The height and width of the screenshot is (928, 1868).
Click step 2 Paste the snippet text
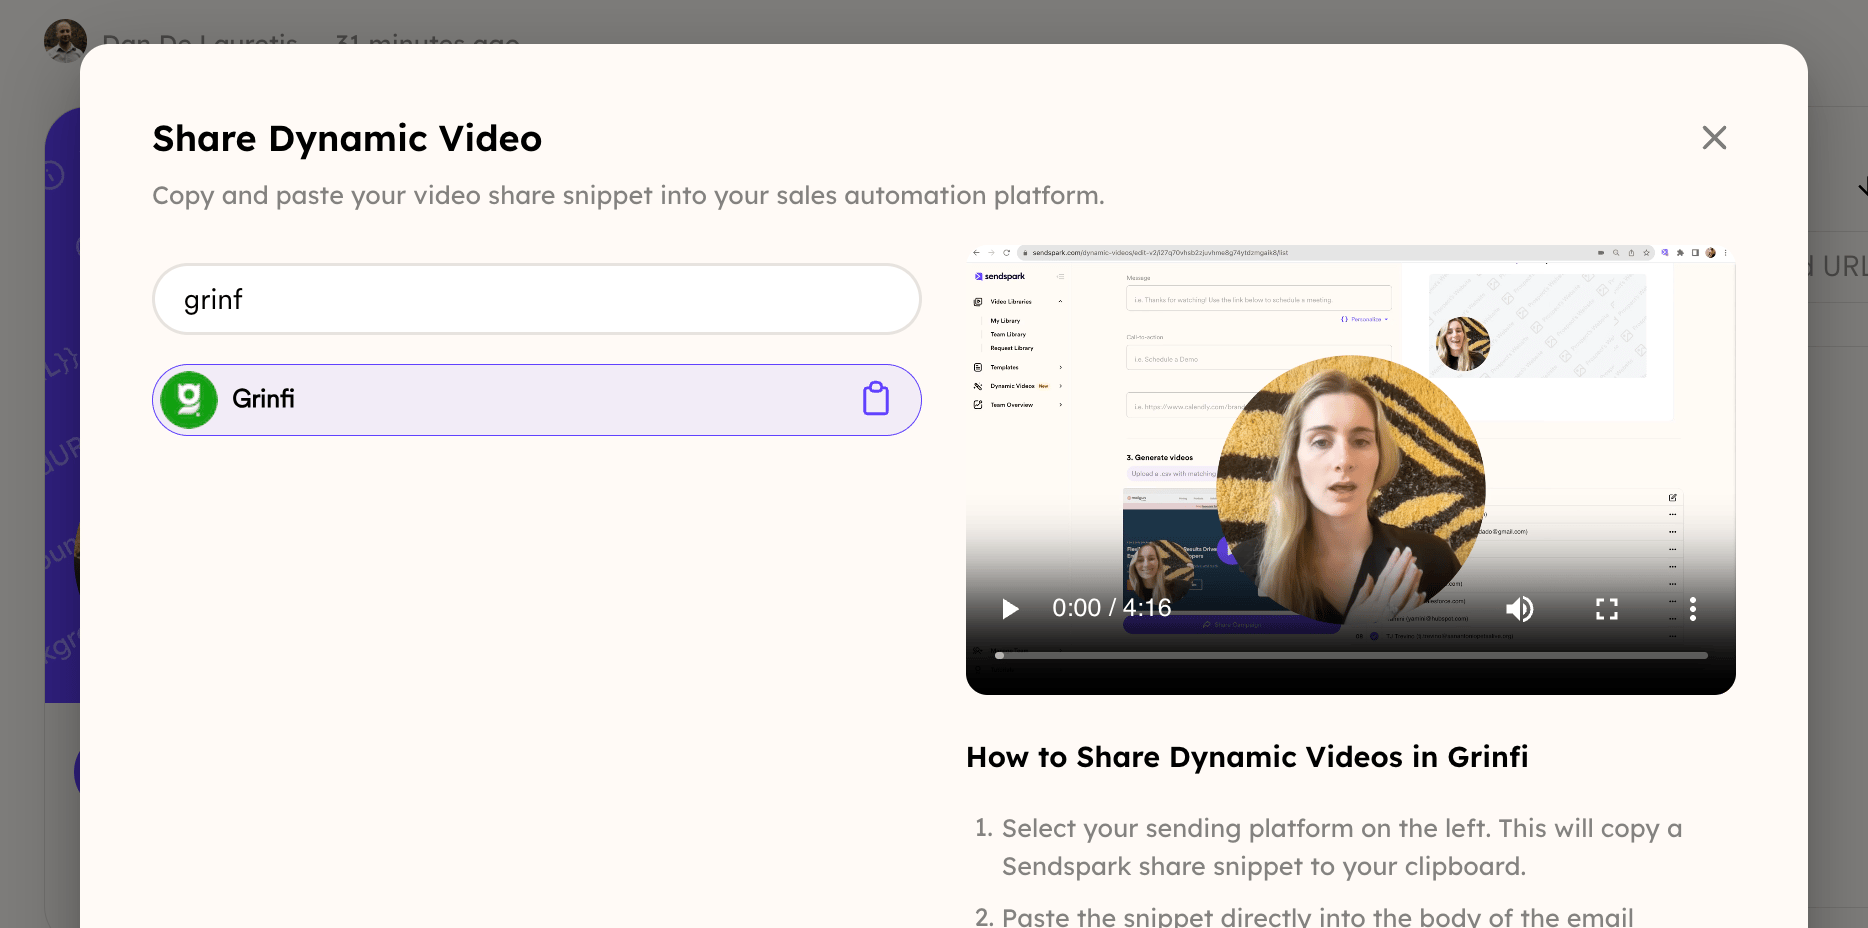[1317, 916]
